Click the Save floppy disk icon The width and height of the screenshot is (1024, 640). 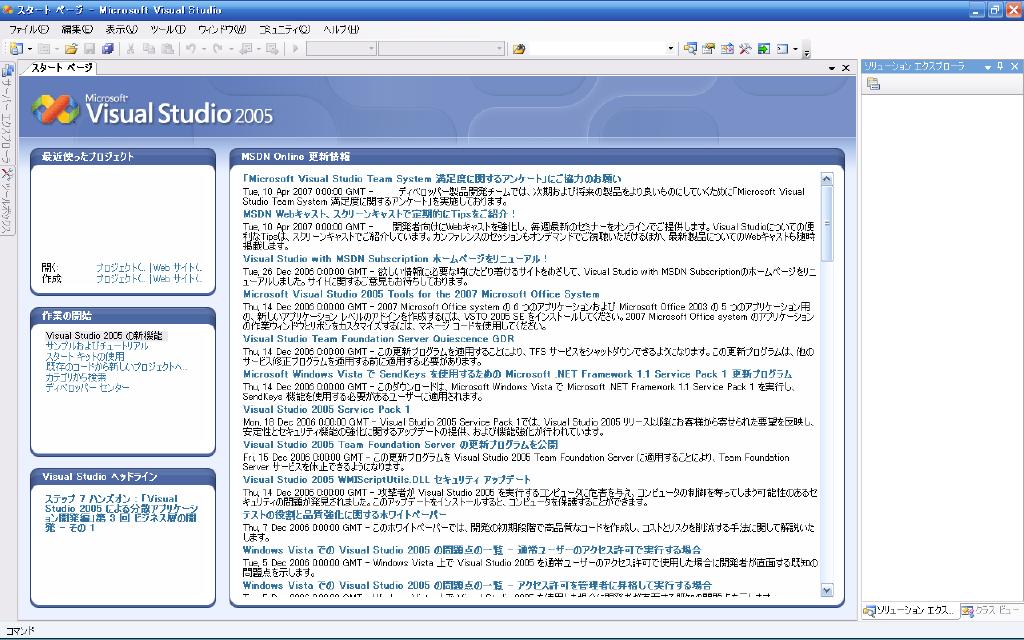(x=89, y=49)
